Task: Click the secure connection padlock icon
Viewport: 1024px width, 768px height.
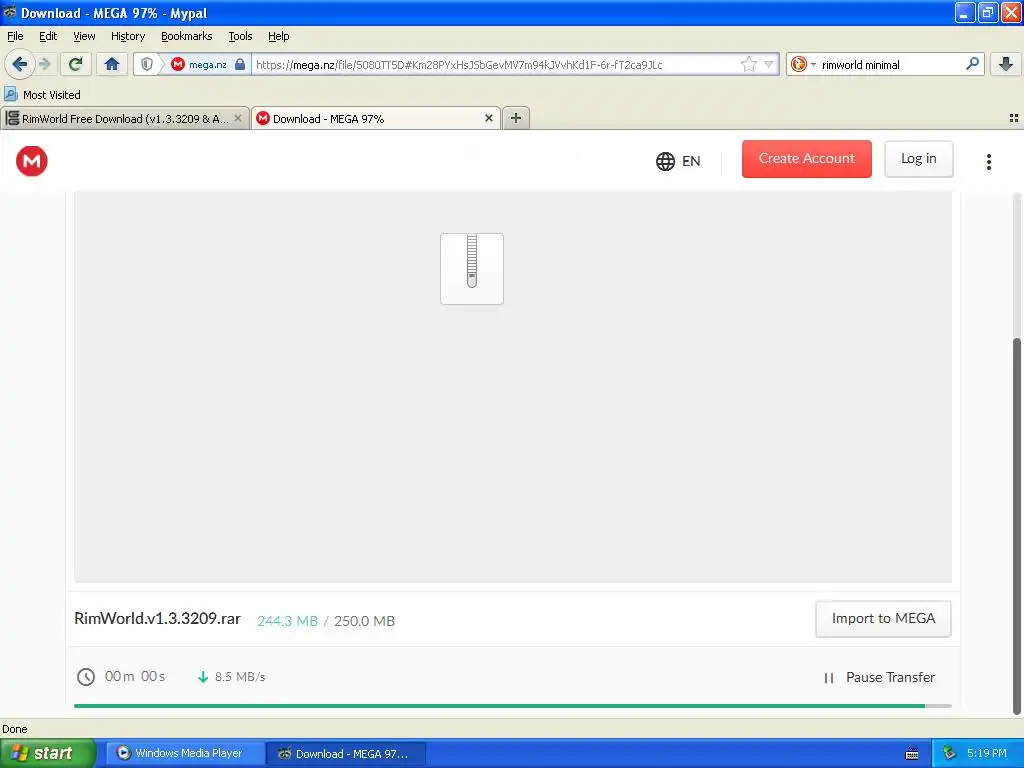Action: click(240, 64)
